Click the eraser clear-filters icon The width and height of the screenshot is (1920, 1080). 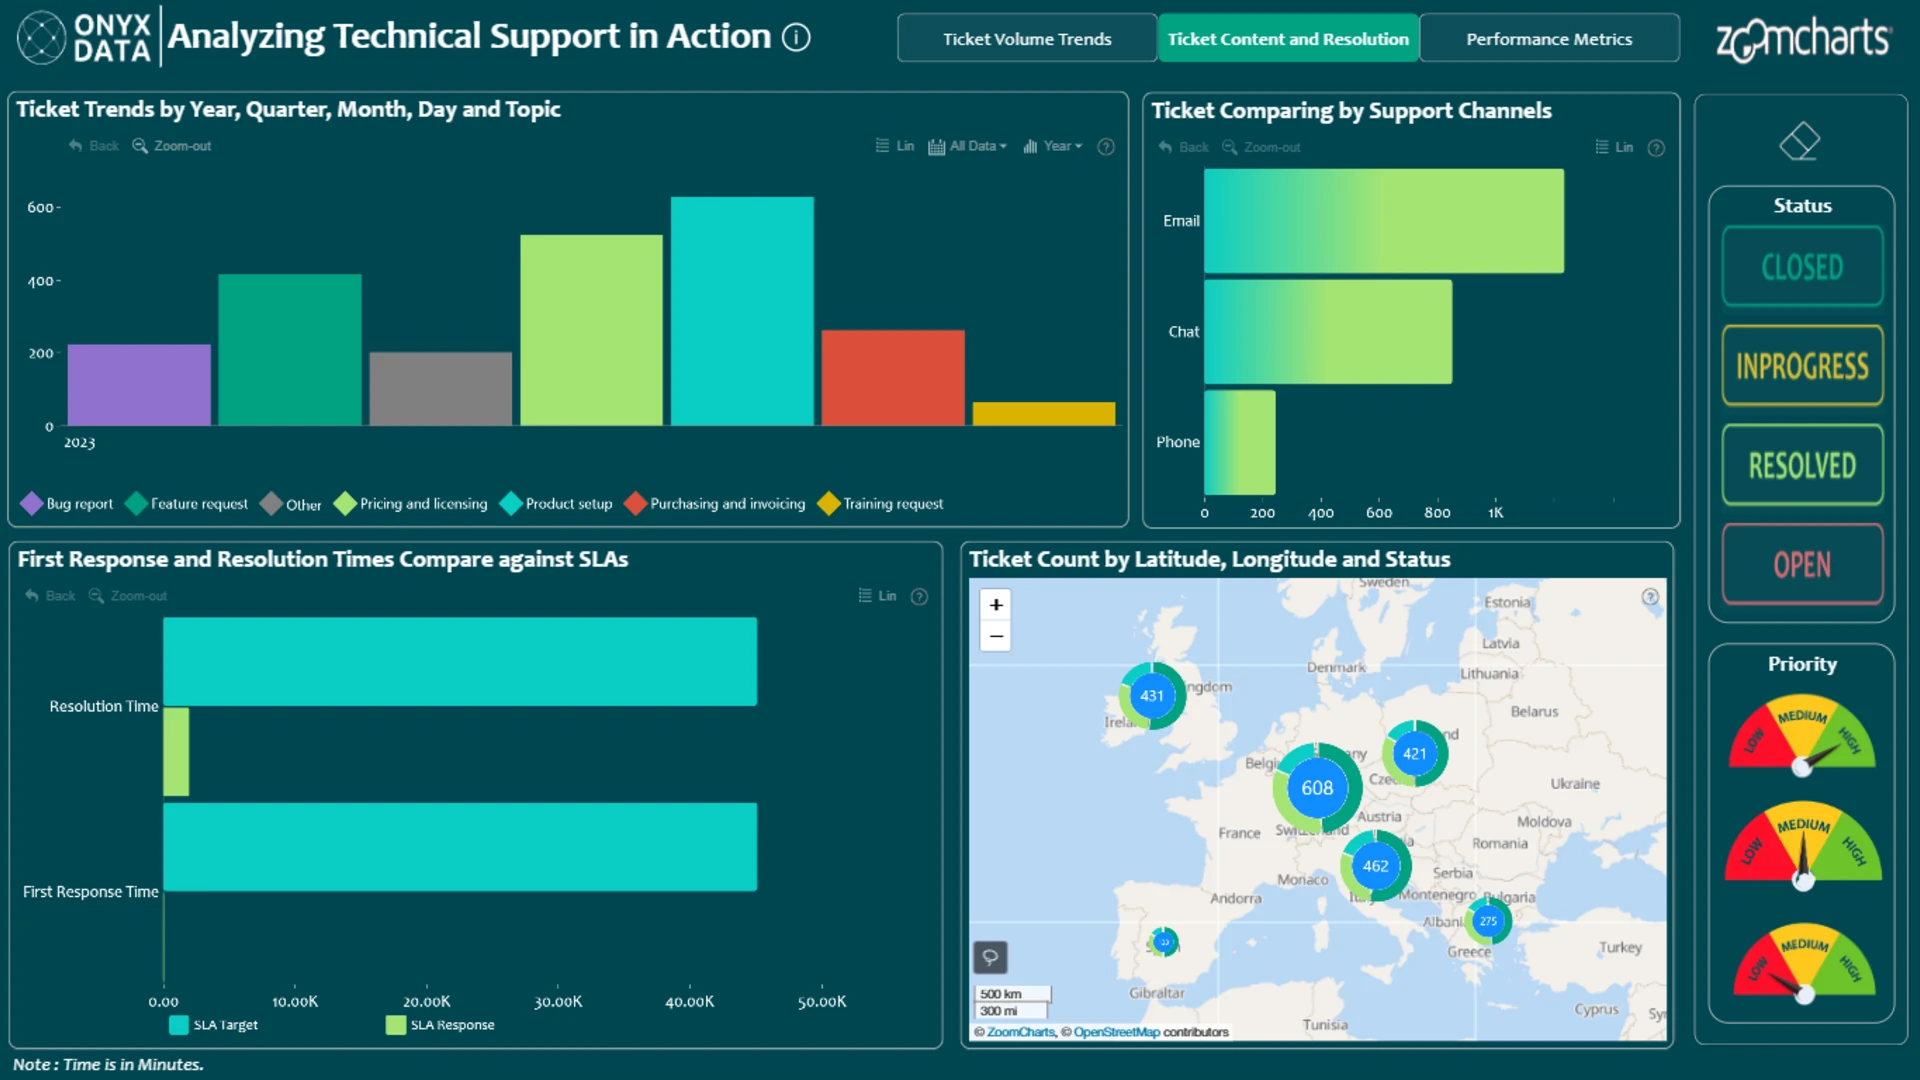click(1800, 141)
